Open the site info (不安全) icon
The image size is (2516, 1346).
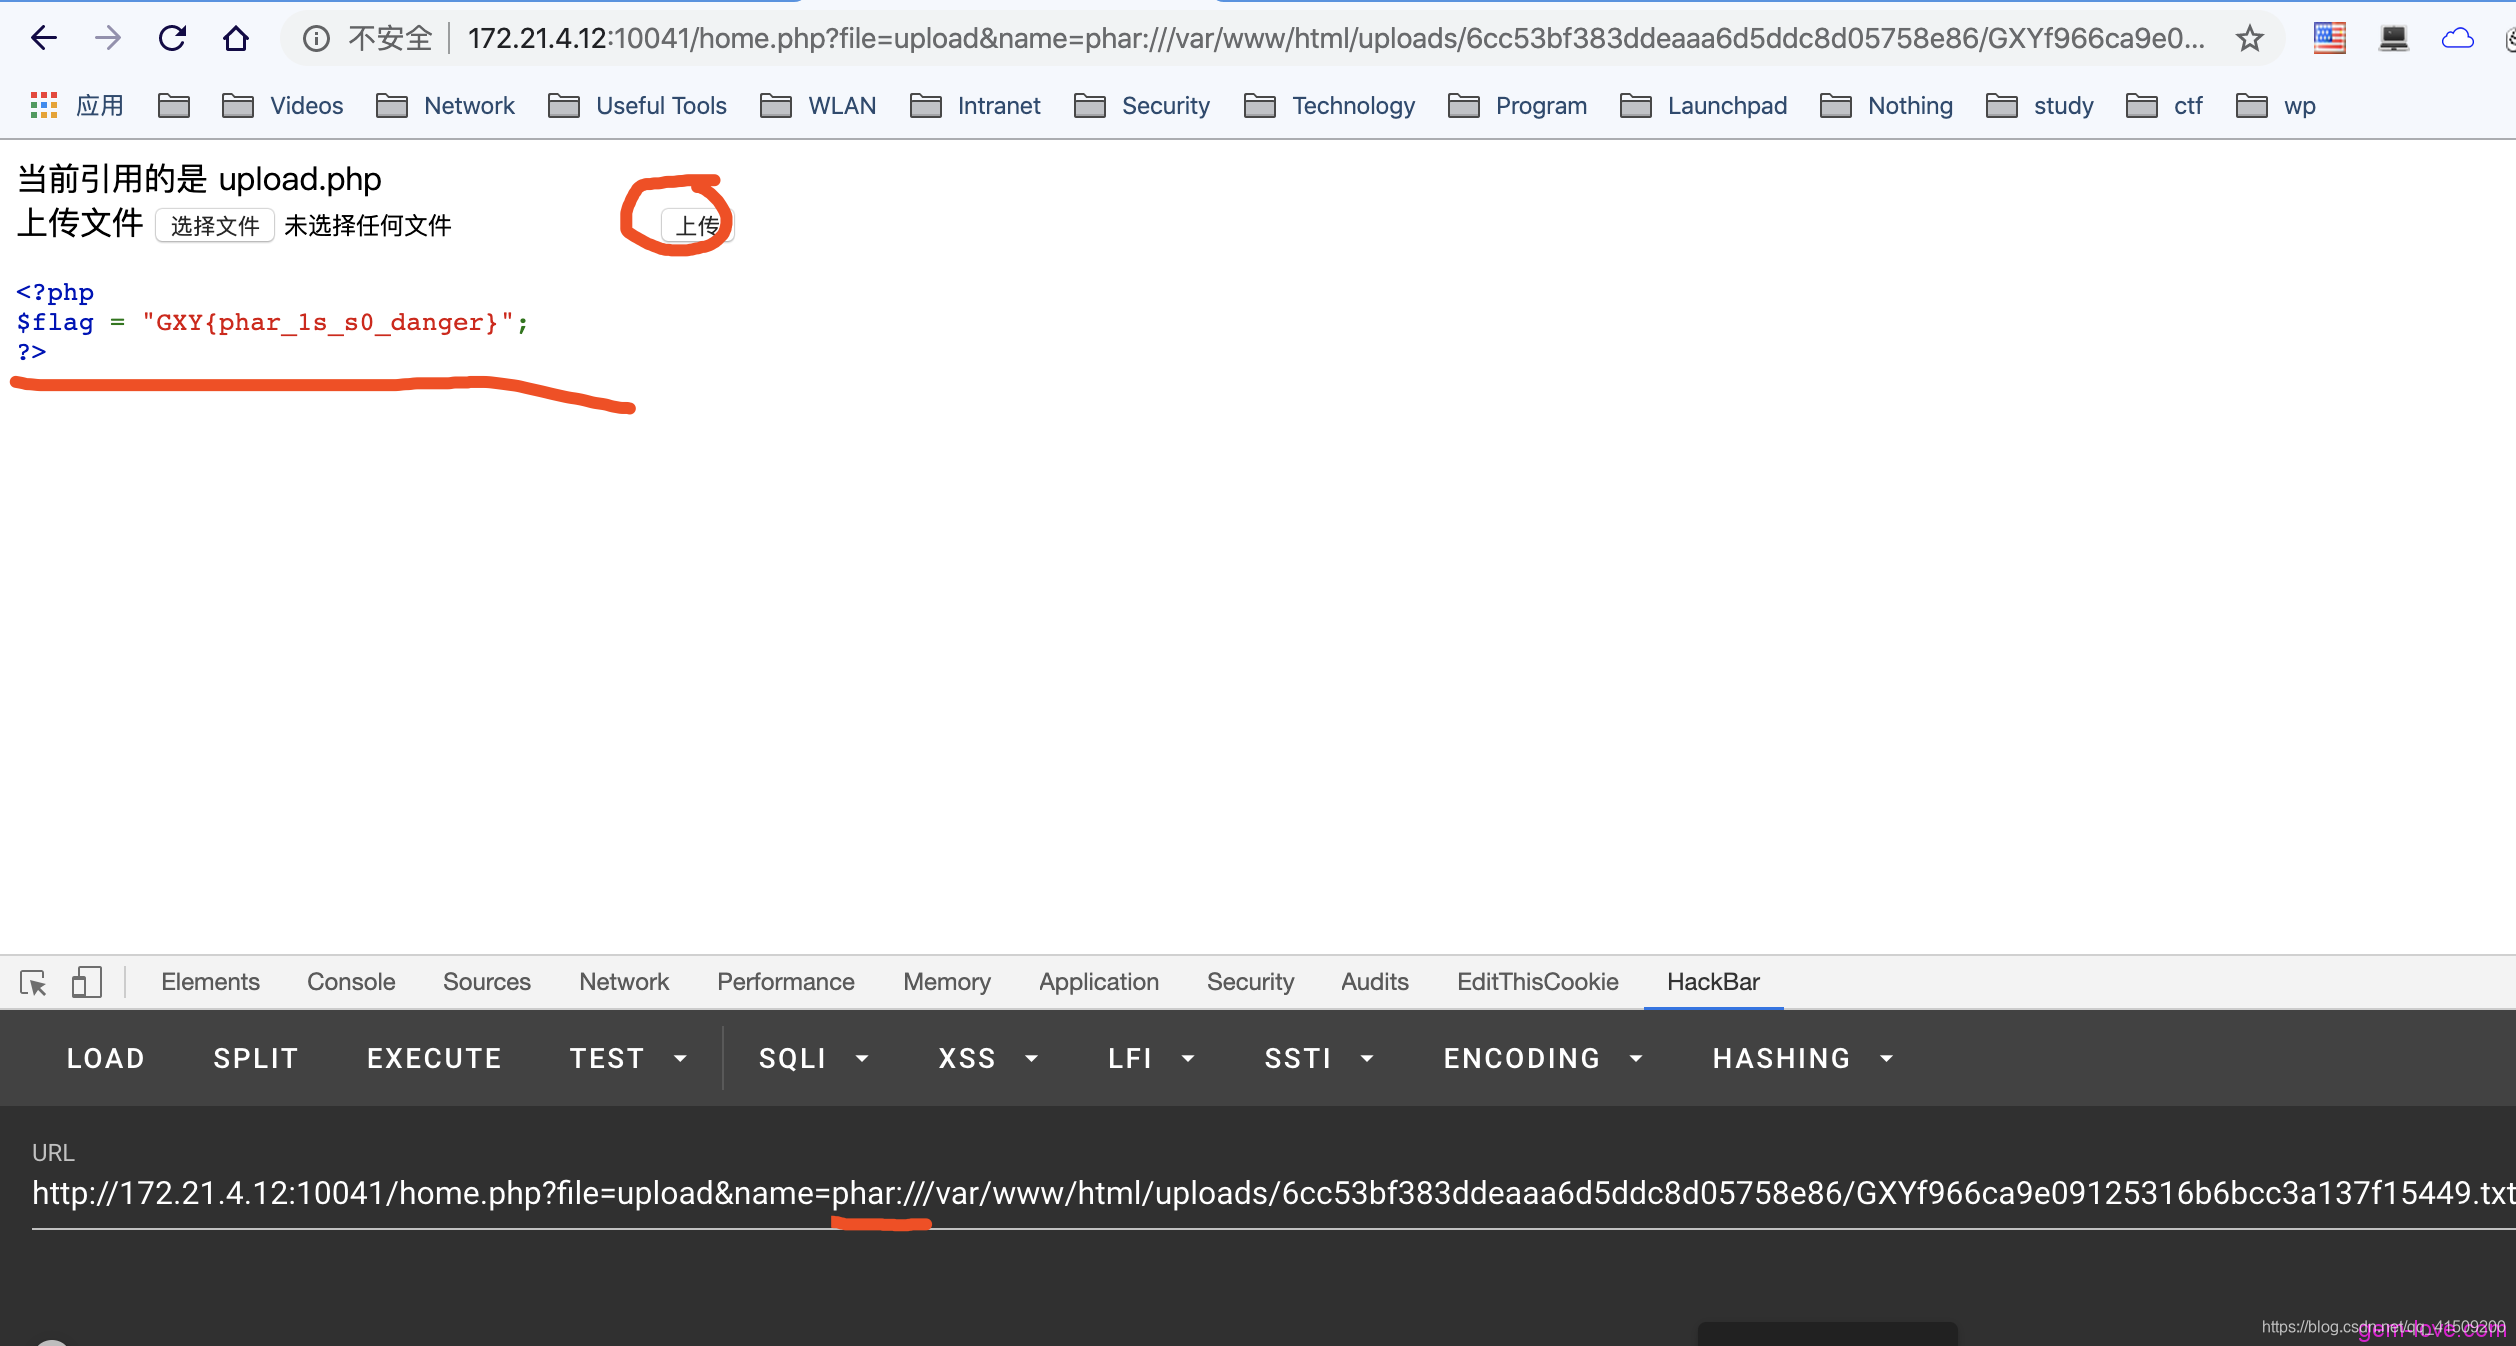pyautogui.click(x=316, y=39)
